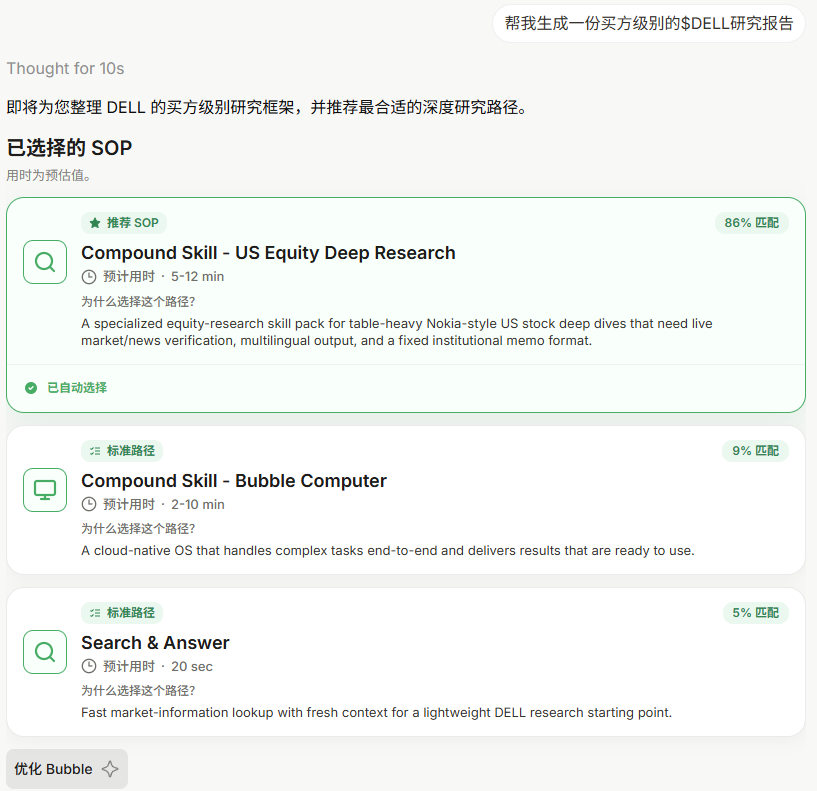
Task: Select Compound Skill - US Equity Deep Research card title
Action: tap(268, 253)
